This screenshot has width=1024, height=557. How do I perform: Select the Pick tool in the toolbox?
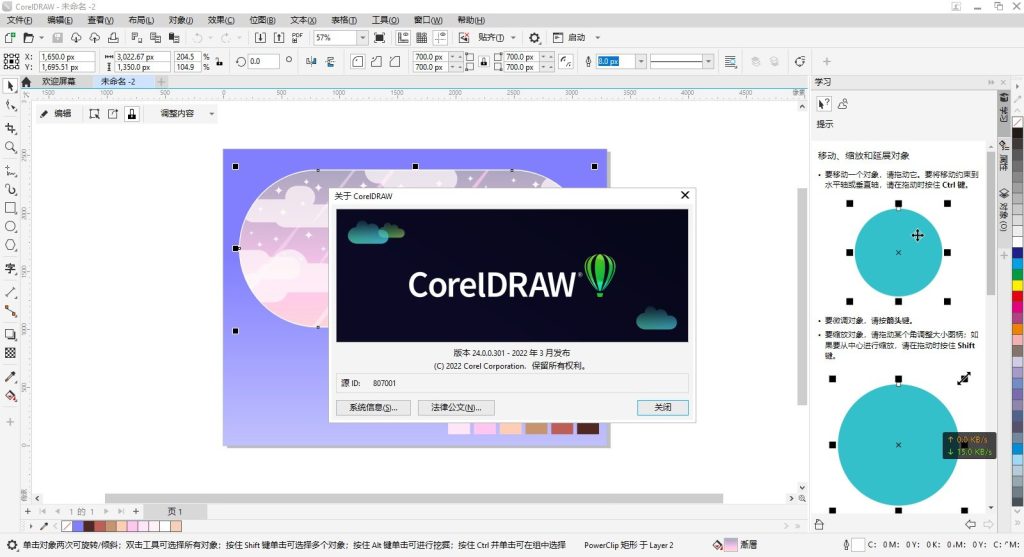point(10,86)
